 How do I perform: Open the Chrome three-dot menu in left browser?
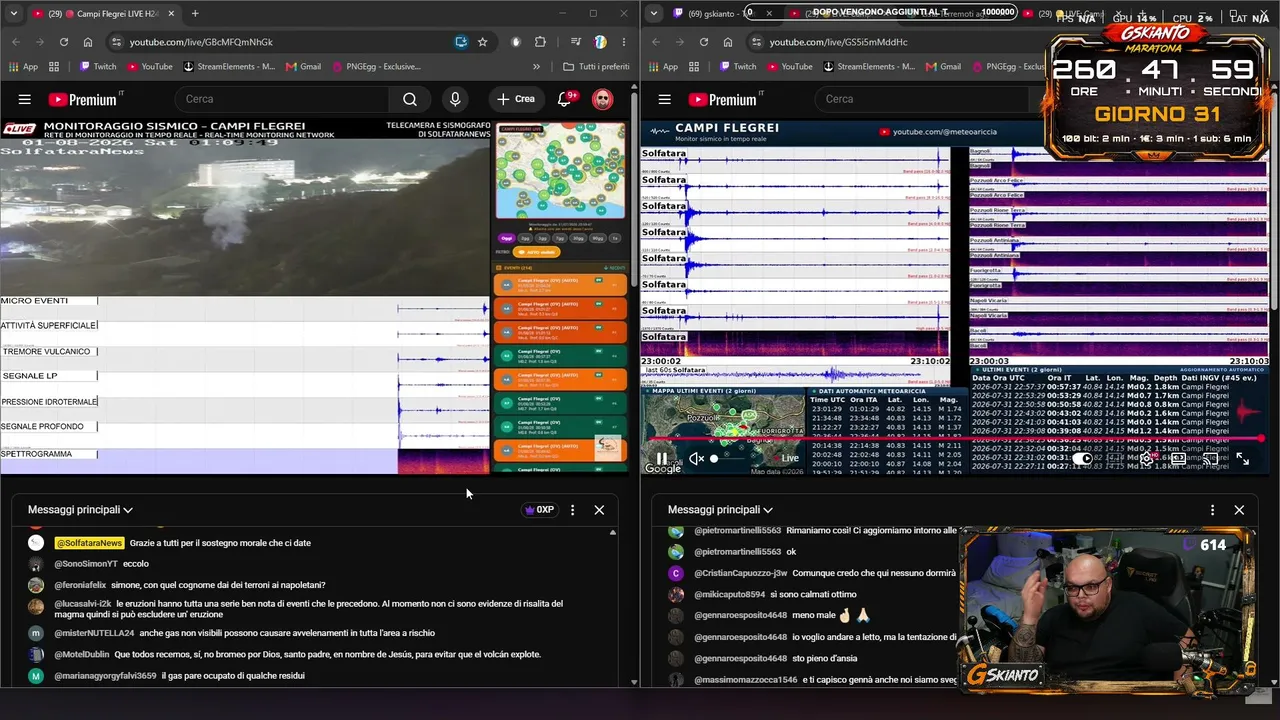(624, 42)
